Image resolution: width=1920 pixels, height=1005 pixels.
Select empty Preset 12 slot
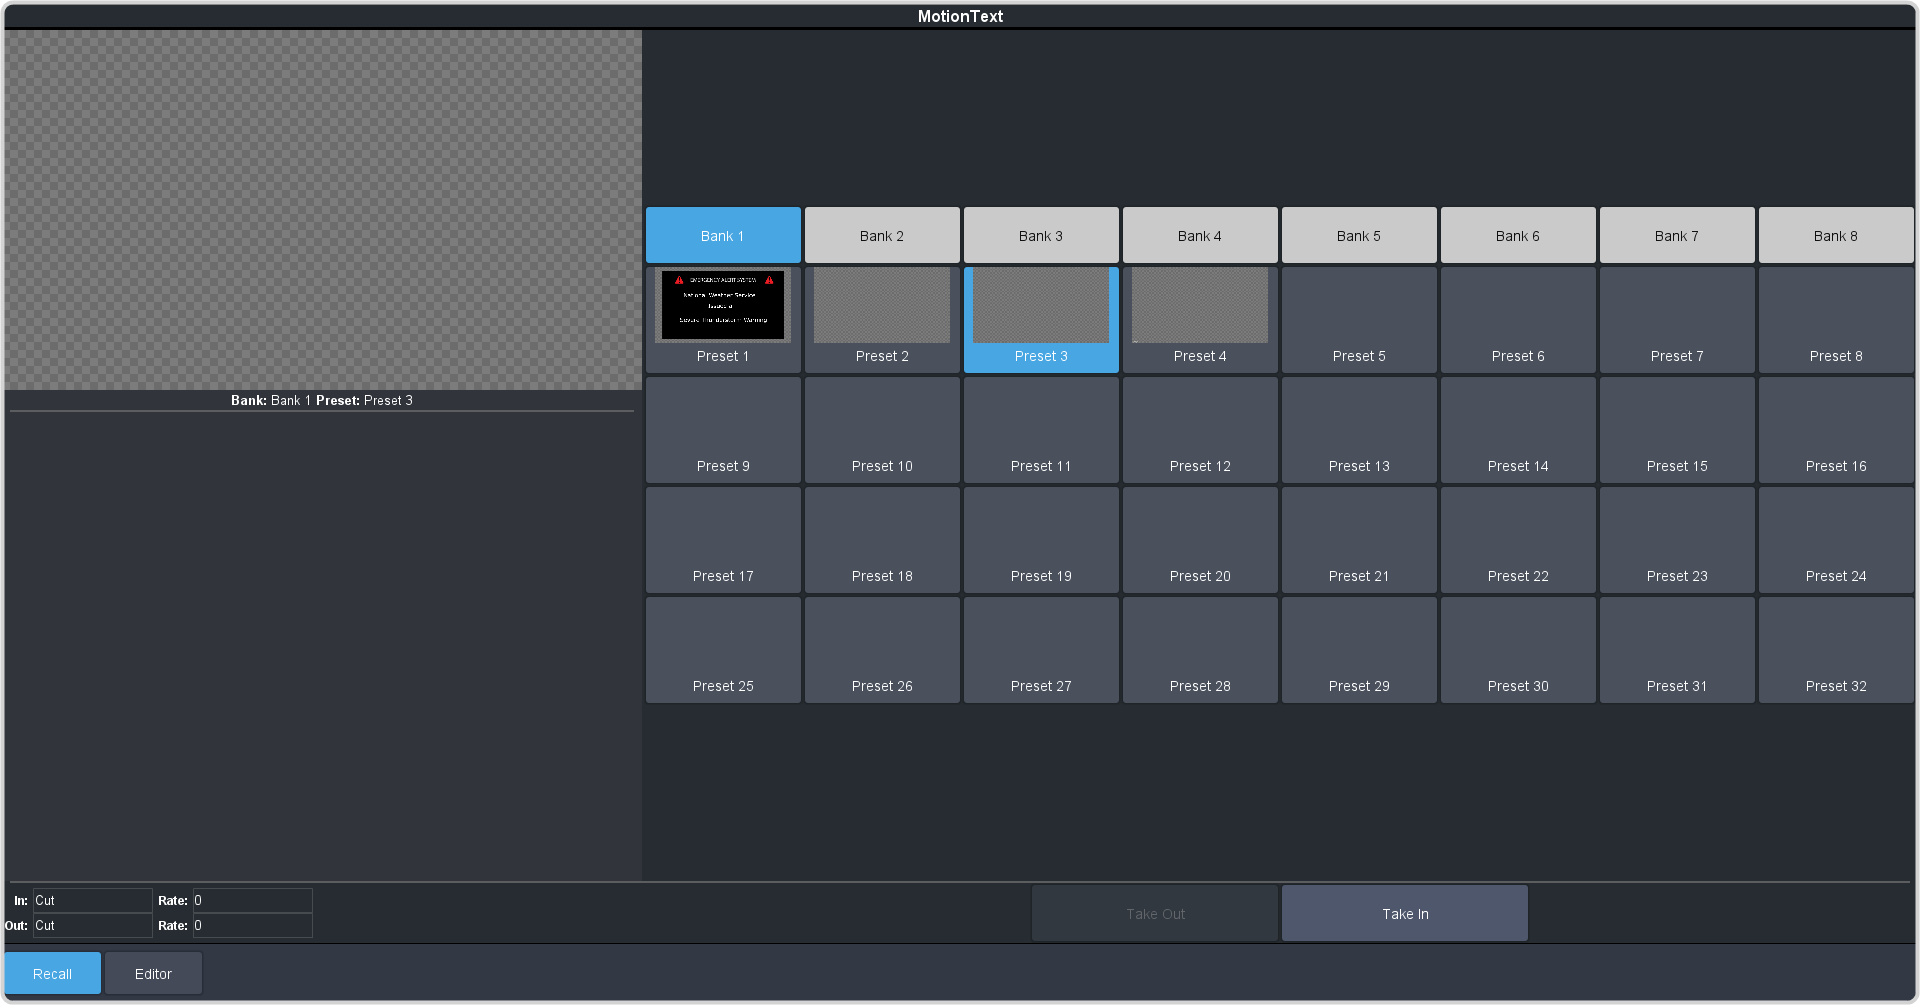click(x=1200, y=430)
